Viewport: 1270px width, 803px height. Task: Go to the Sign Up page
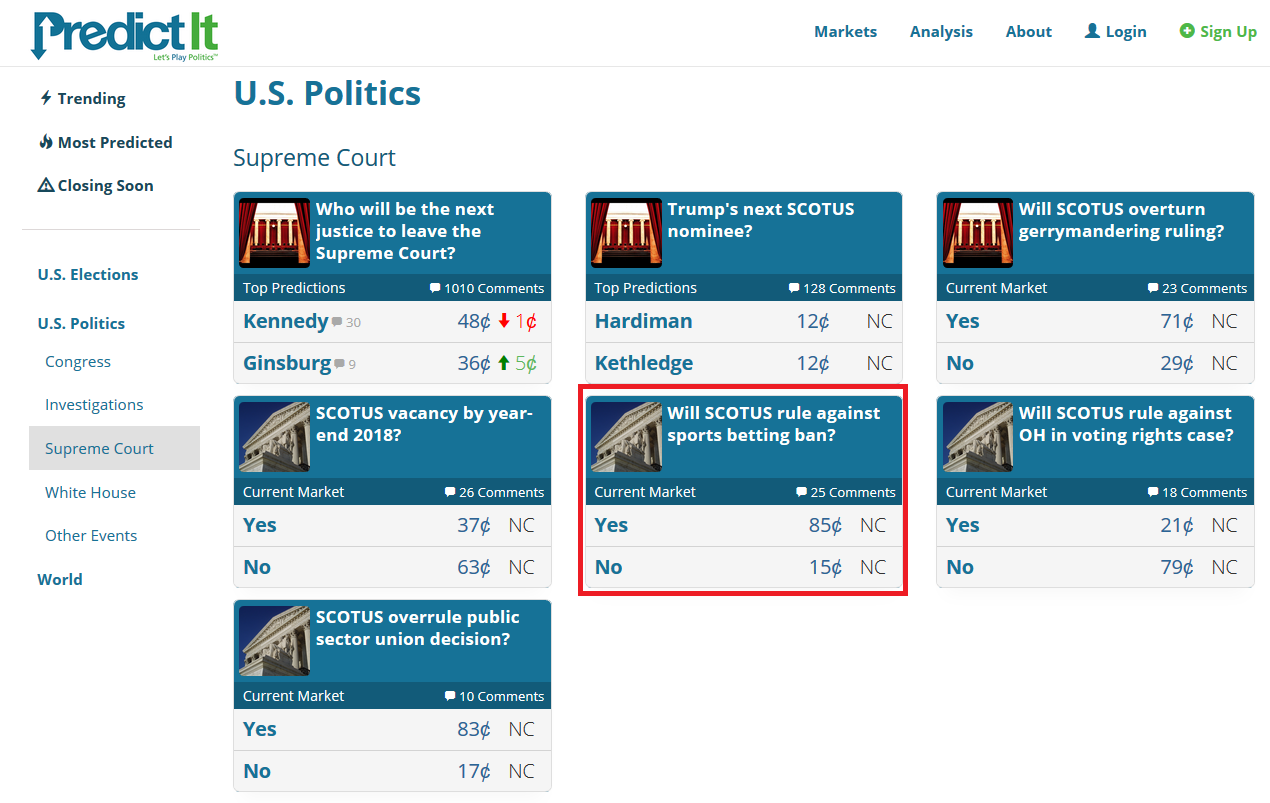click(1218, 31)
